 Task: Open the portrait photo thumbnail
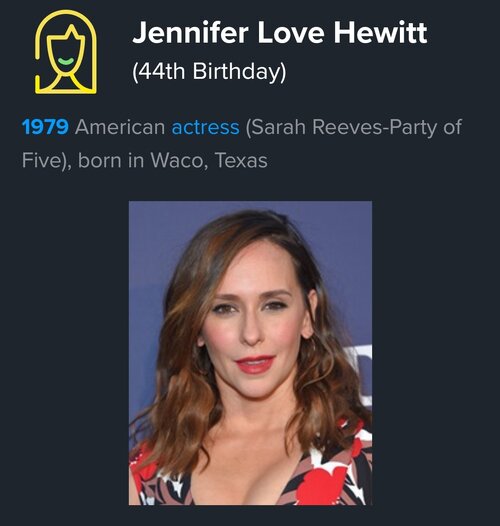coord(250,353)
